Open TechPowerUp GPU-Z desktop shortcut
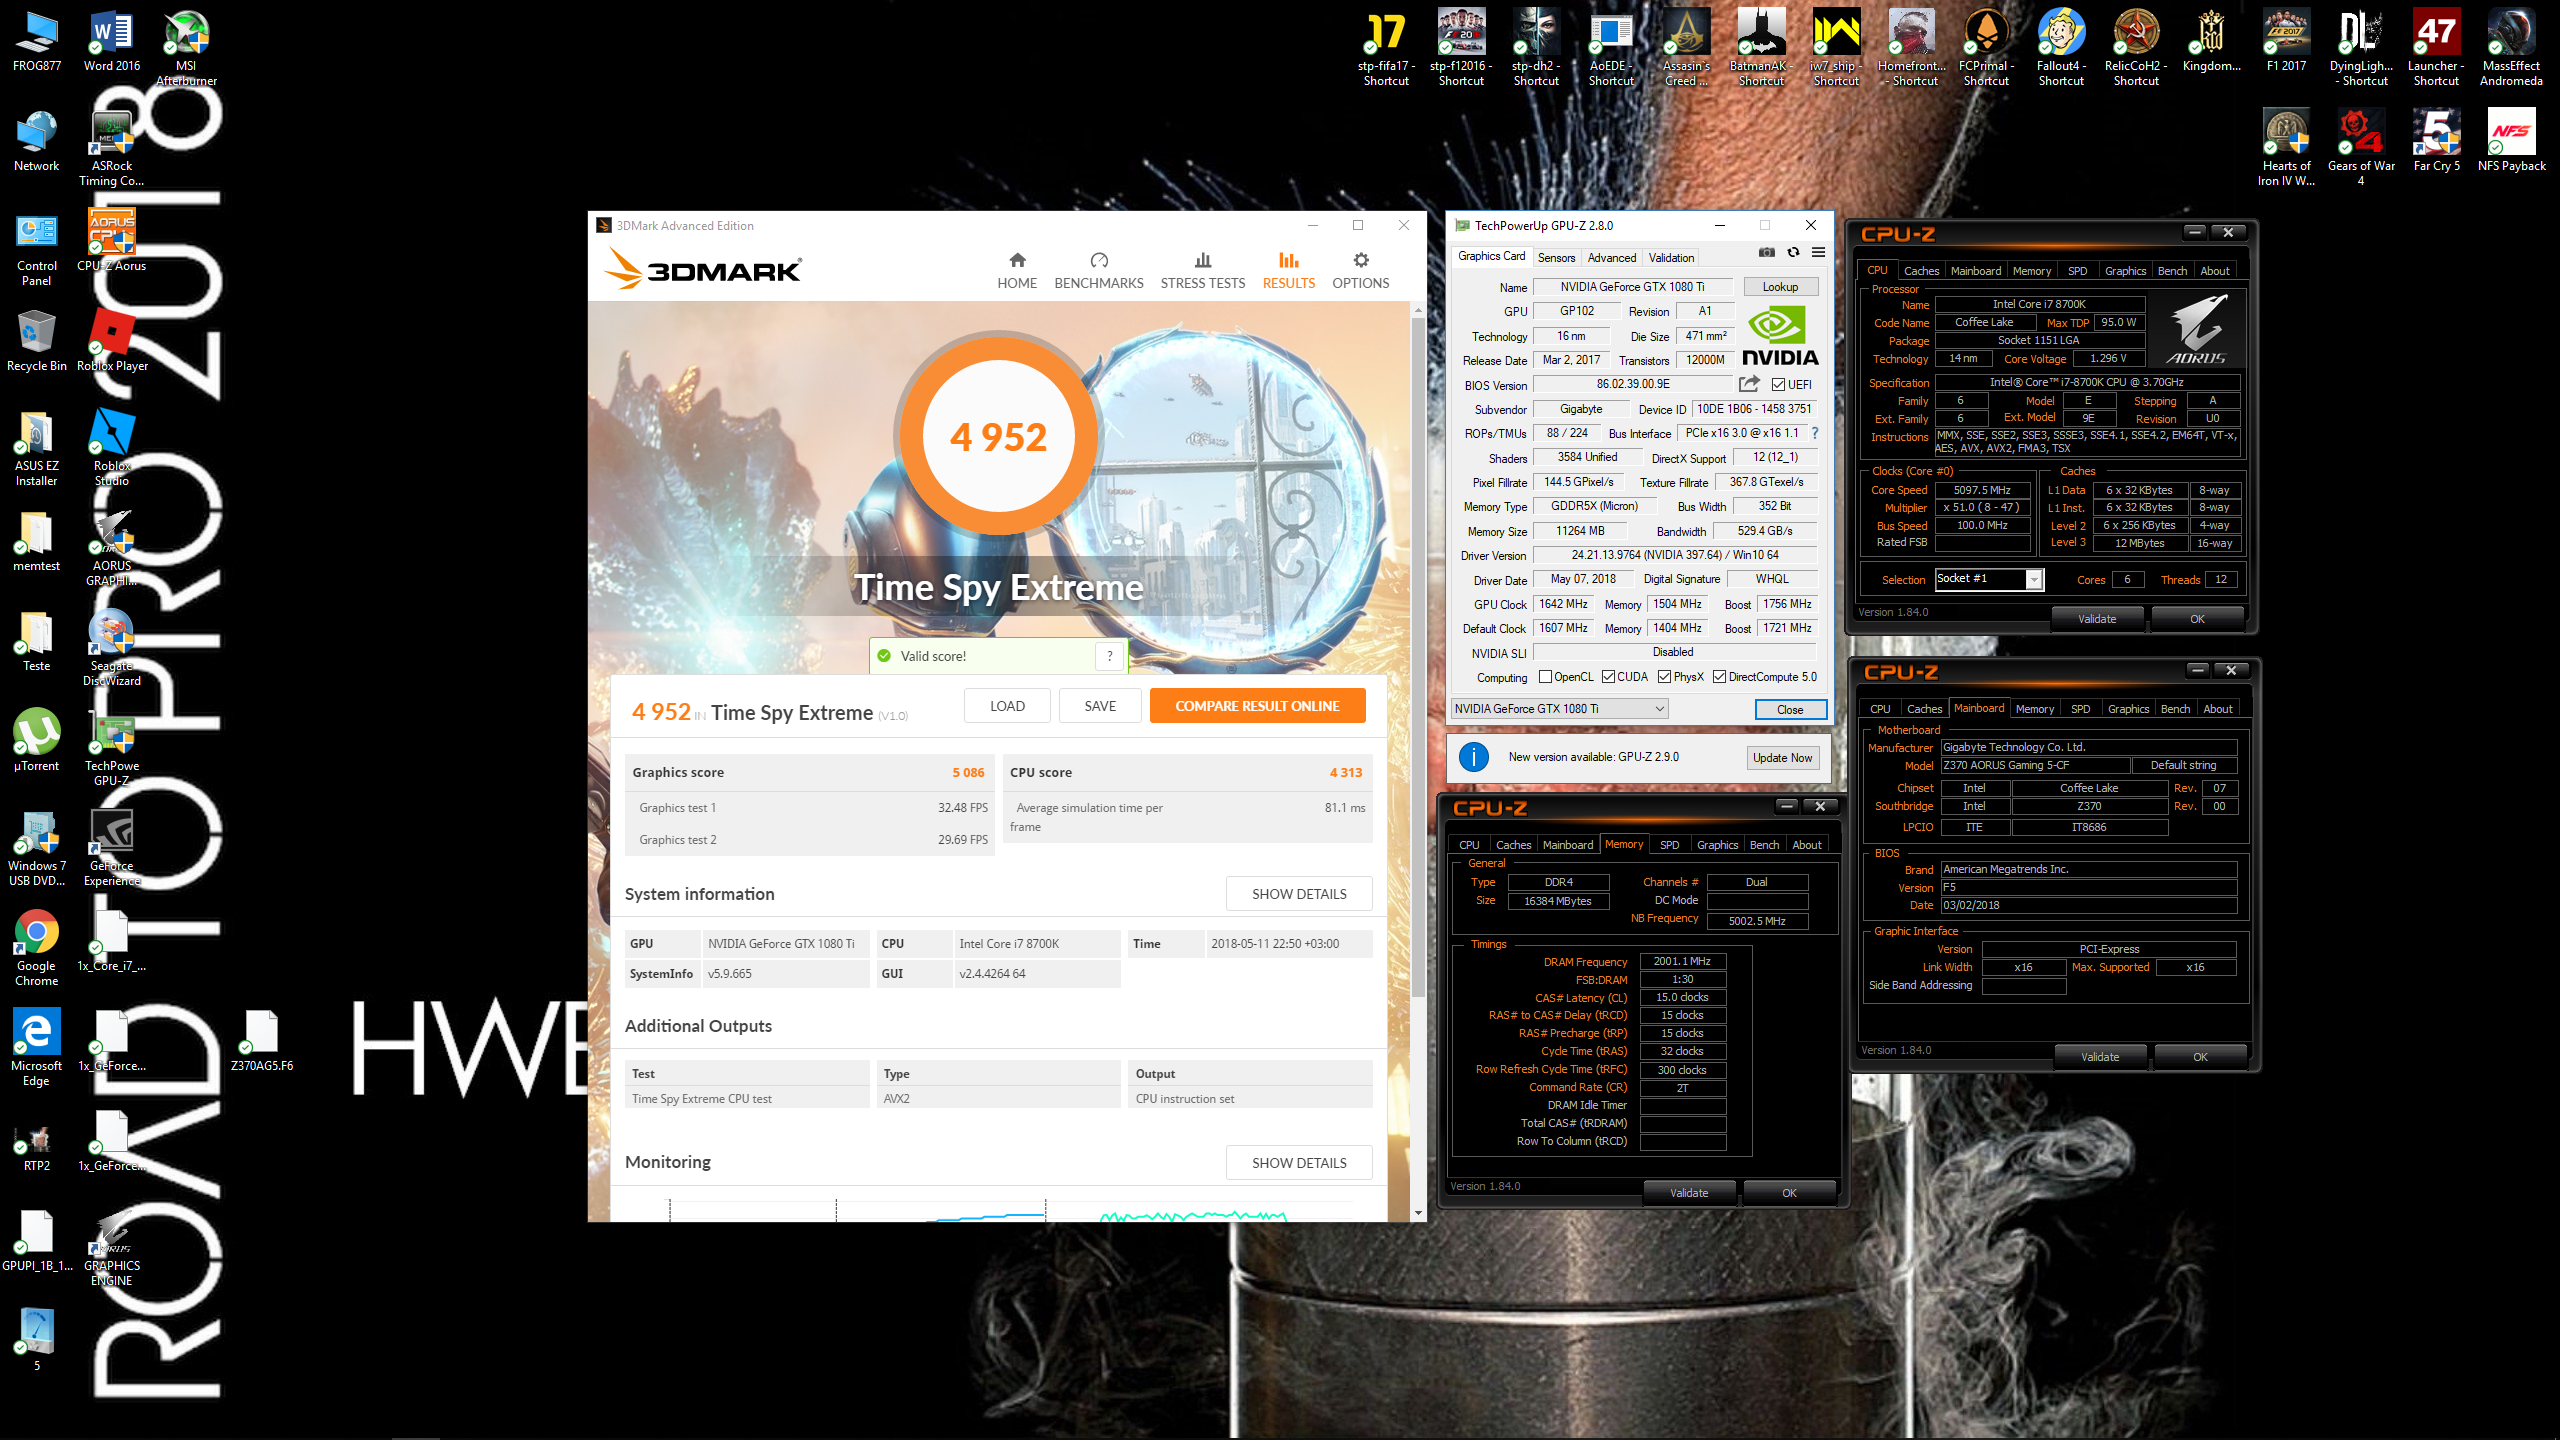Viewport: 2560px width, 1440px height. pyautogui.click(x=112, y=747)
